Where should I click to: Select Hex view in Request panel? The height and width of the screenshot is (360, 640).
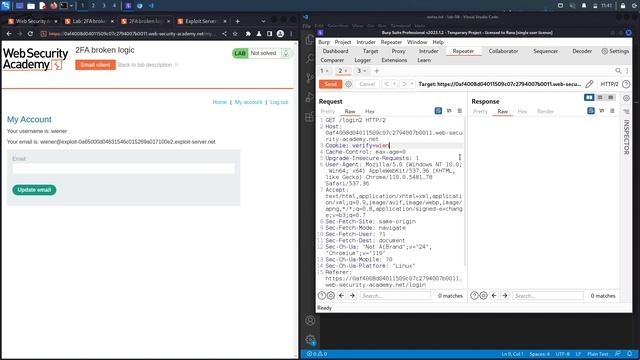click(x=369, y=111)
